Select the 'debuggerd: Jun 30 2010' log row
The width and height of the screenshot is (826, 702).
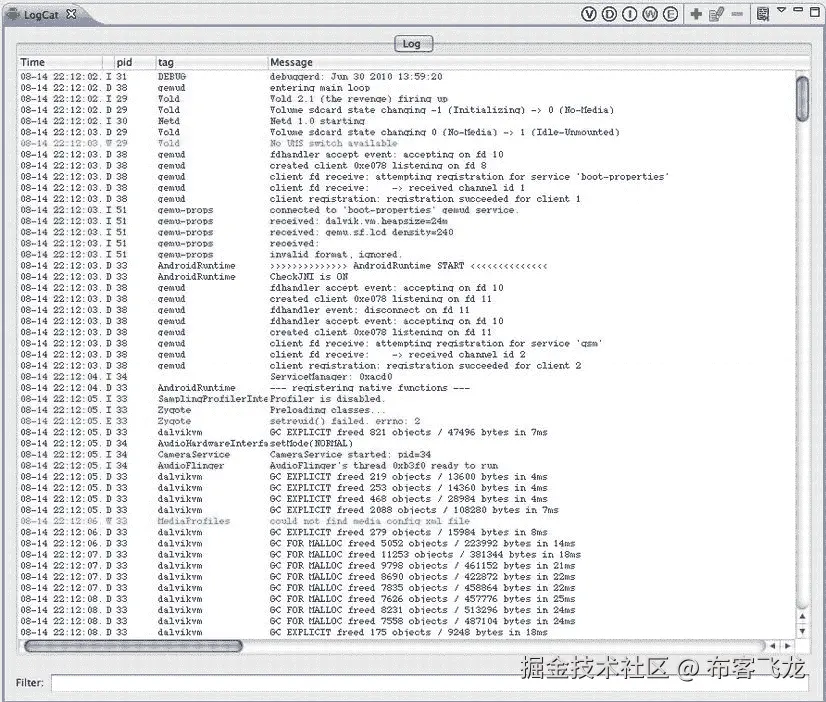pos(406,76)
